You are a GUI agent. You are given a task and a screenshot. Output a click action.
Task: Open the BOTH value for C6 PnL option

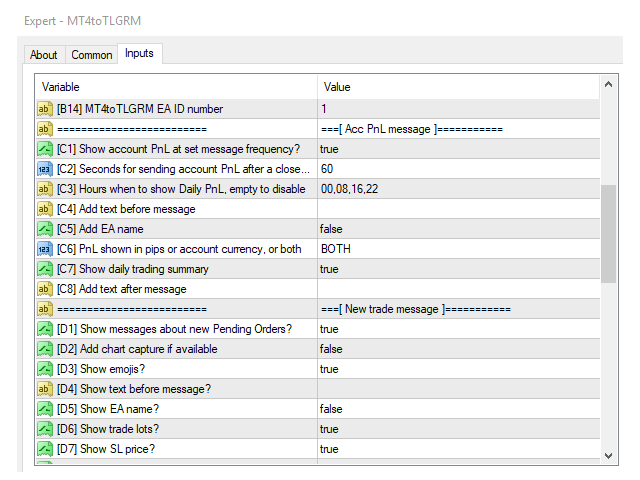(x=336, y=249)
